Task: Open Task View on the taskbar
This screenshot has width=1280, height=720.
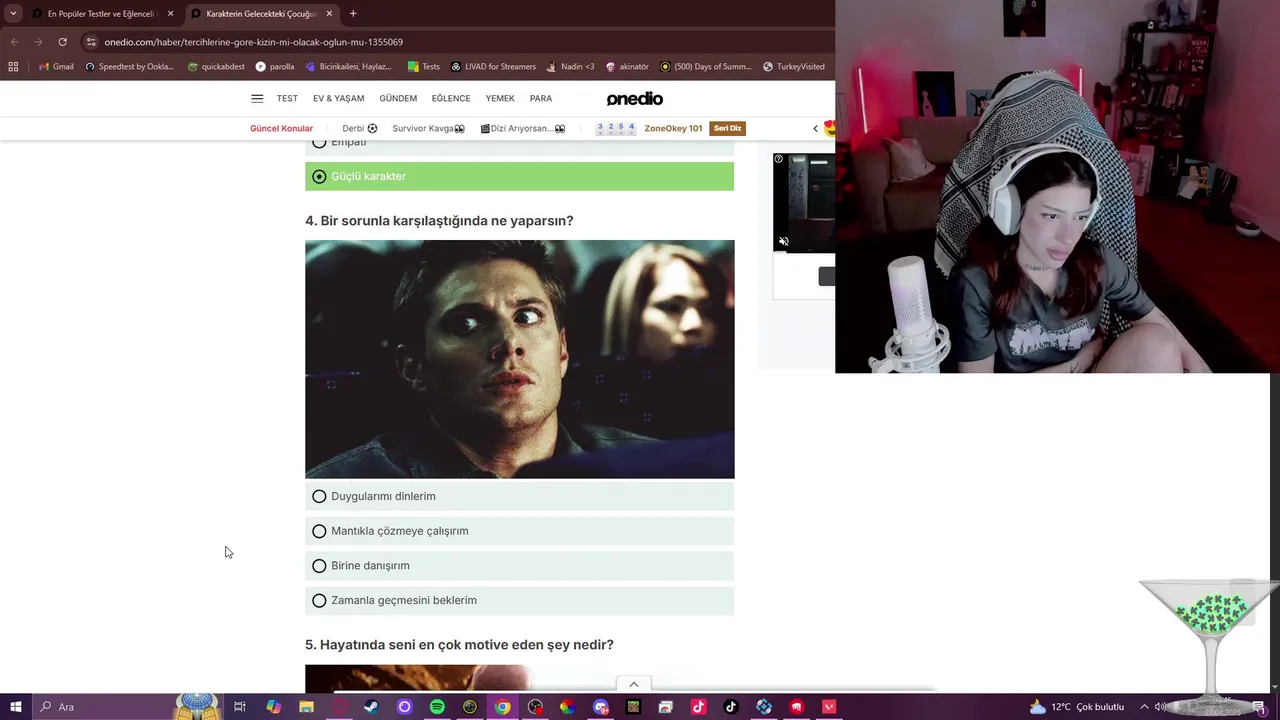Action: tap(240, 707)
